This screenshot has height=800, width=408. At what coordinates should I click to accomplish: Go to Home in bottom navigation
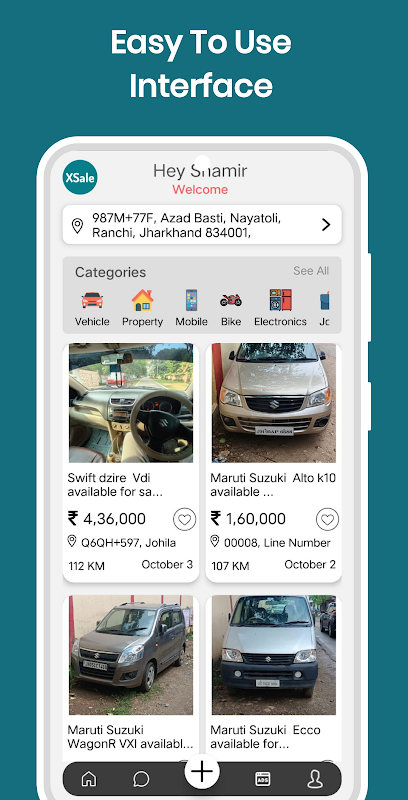pyautogui.click(x=89, y=779)
